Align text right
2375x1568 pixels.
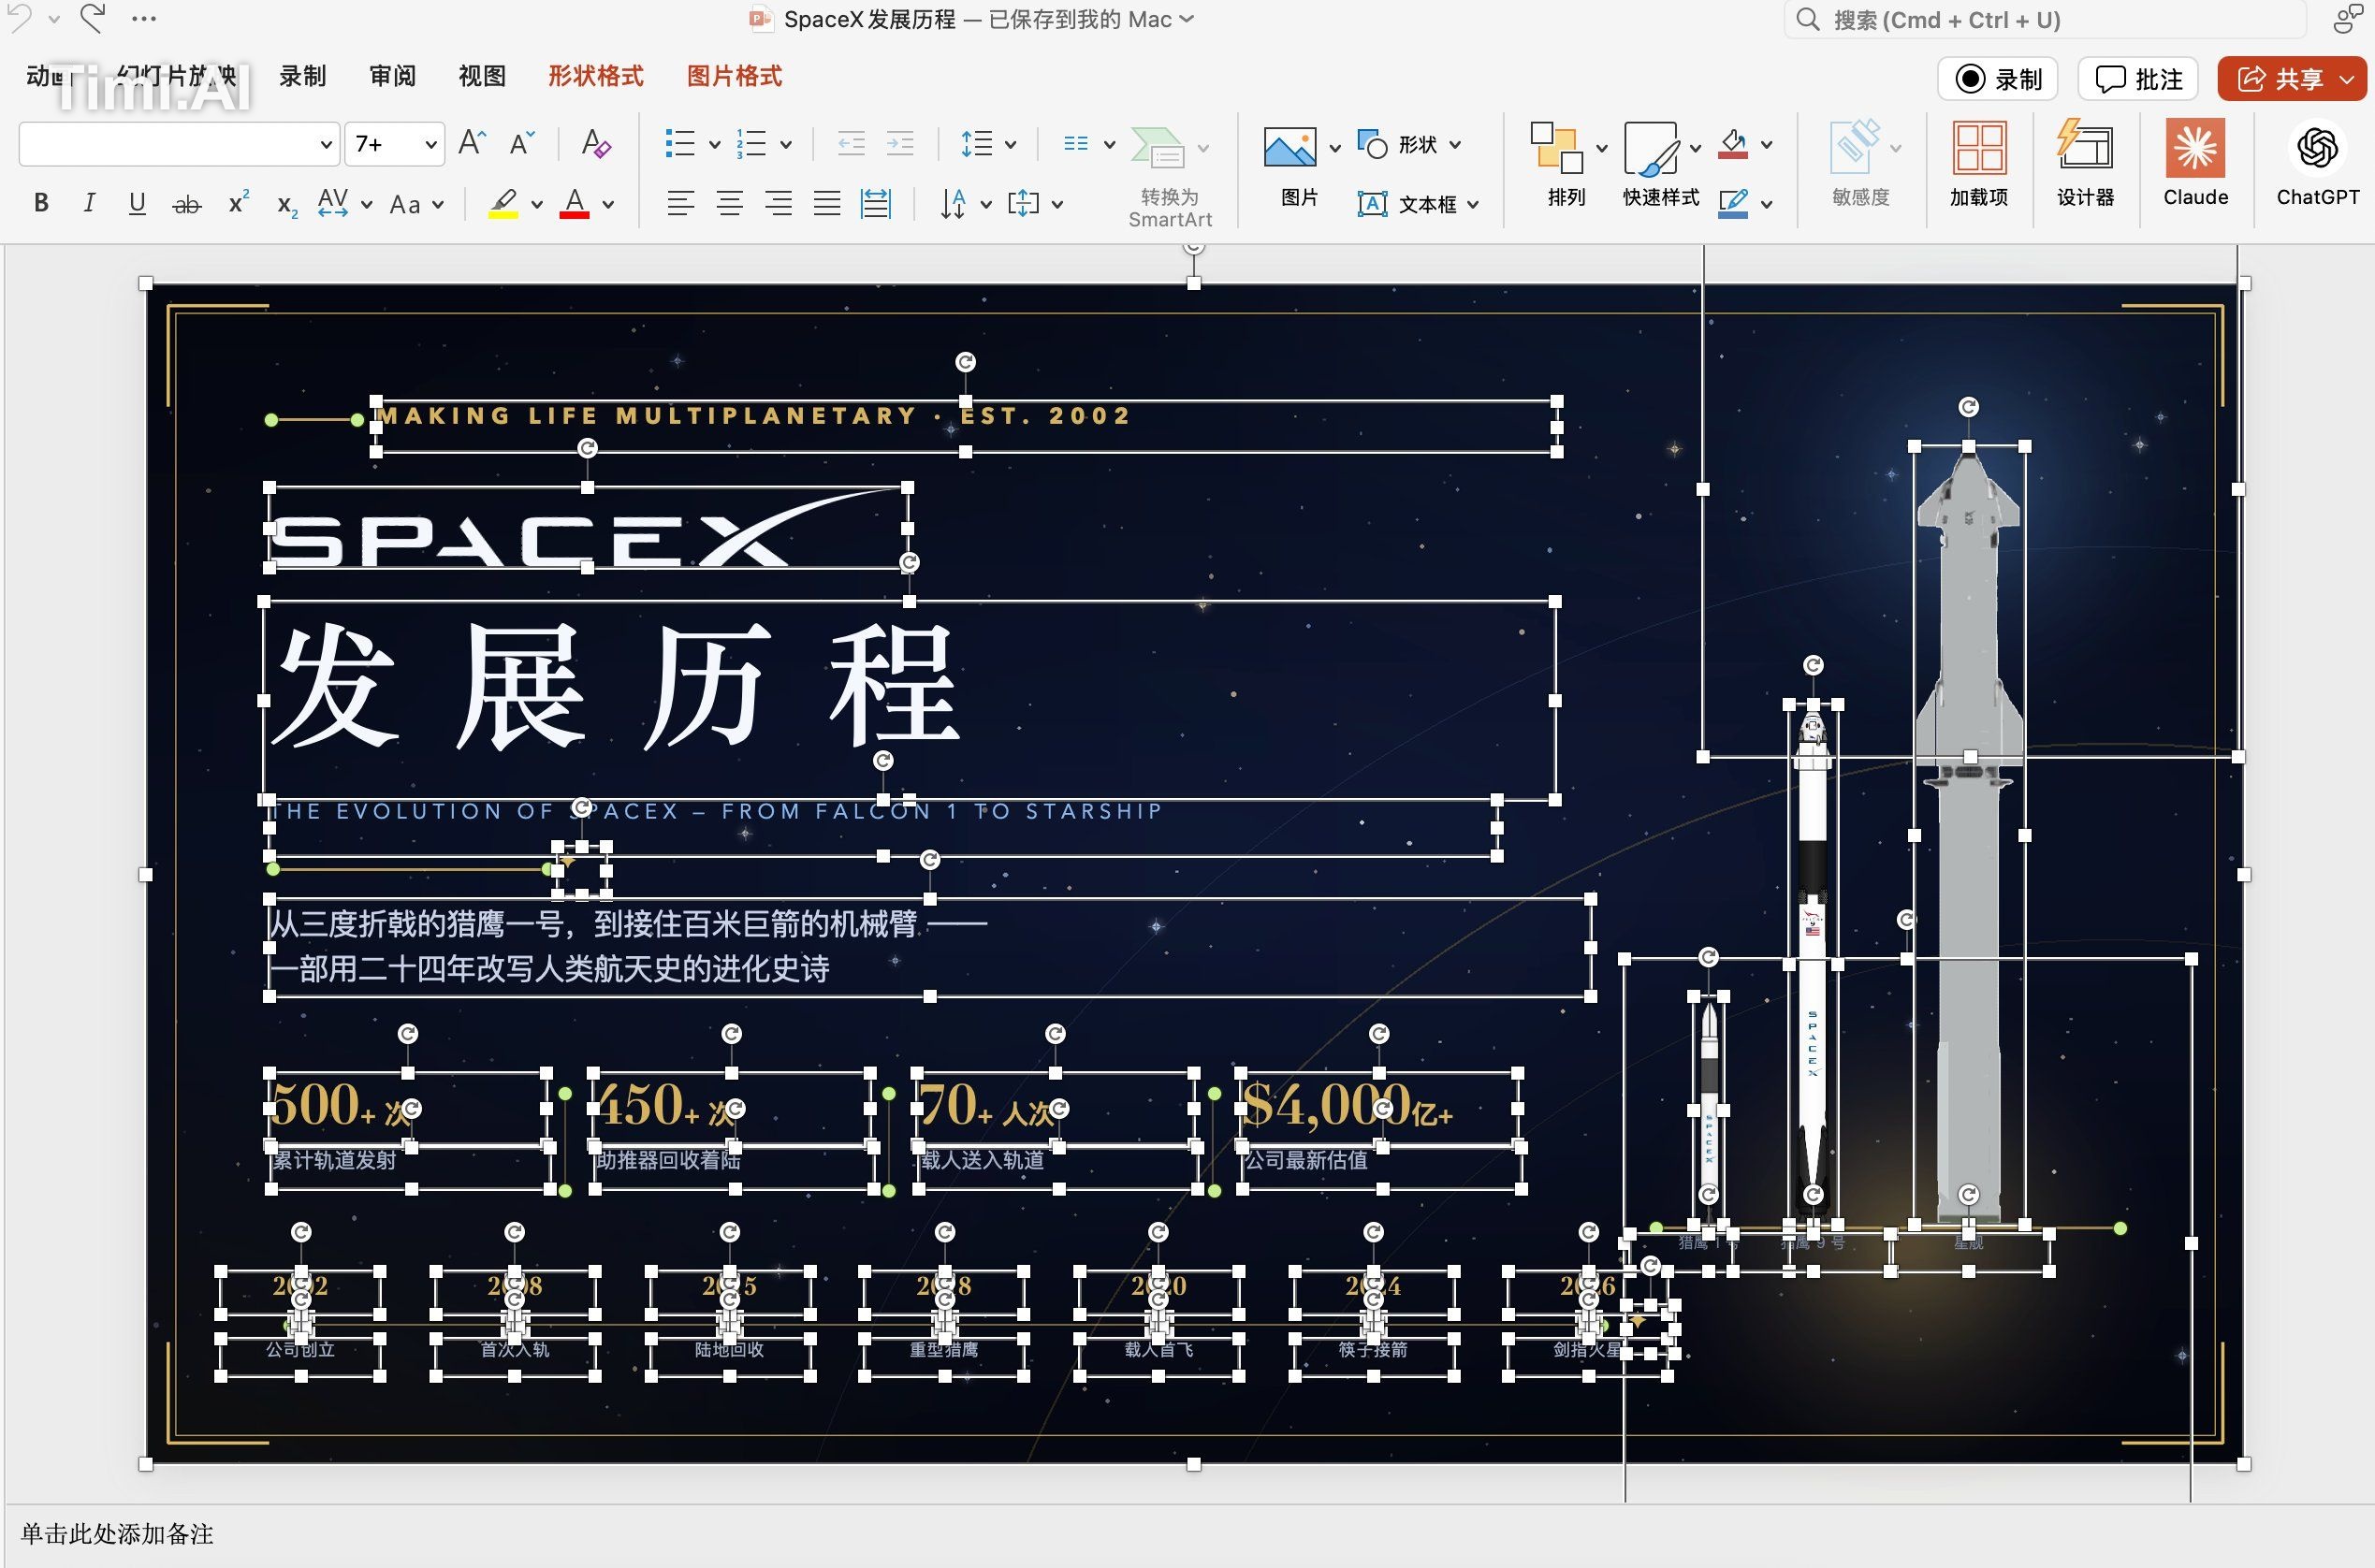(x=778, y=204)
